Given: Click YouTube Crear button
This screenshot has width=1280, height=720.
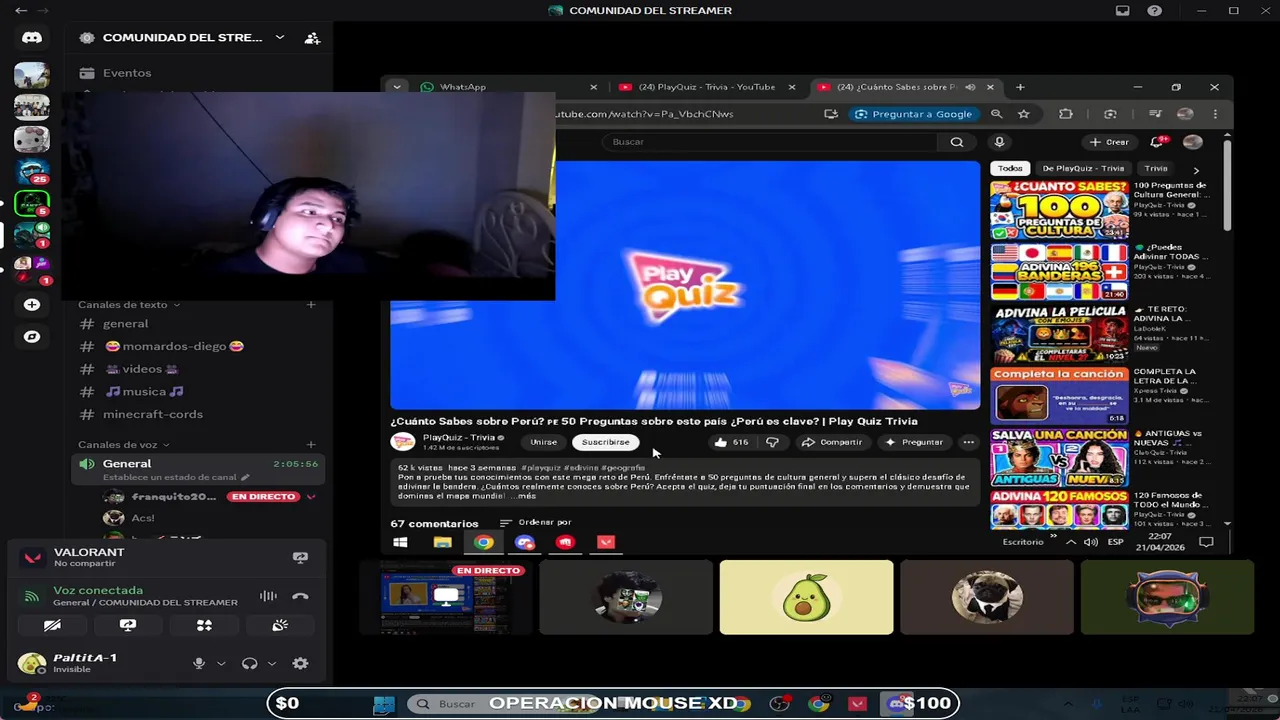Looking at the screenshot, I should coord(1109,142).
